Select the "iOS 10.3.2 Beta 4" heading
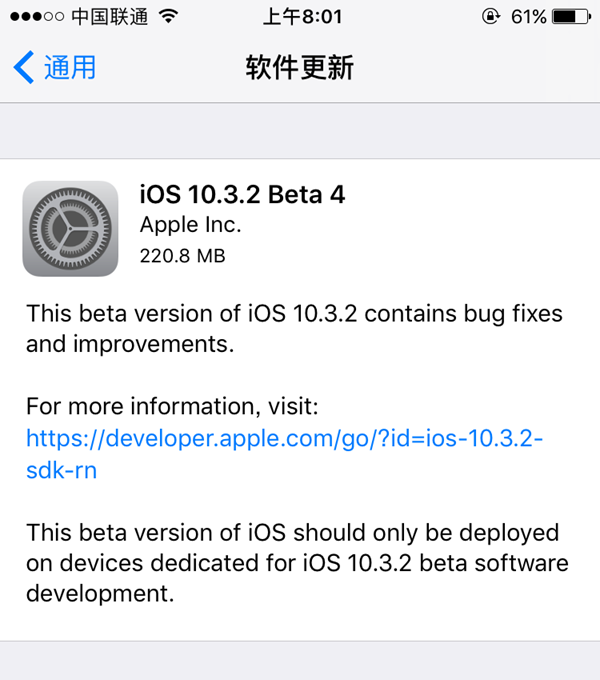This screenshot has width=600, height=680. point(242,194)
